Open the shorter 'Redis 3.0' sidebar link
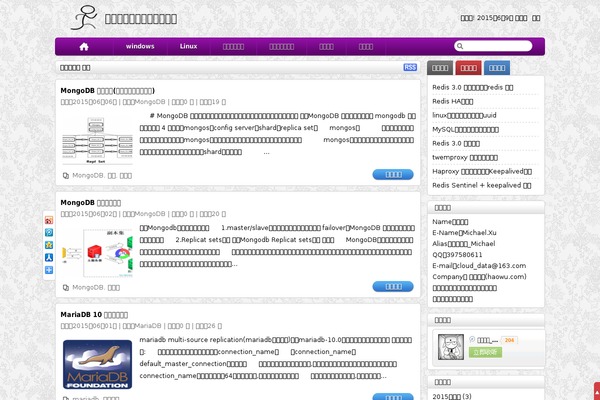 tap(456, 144)
